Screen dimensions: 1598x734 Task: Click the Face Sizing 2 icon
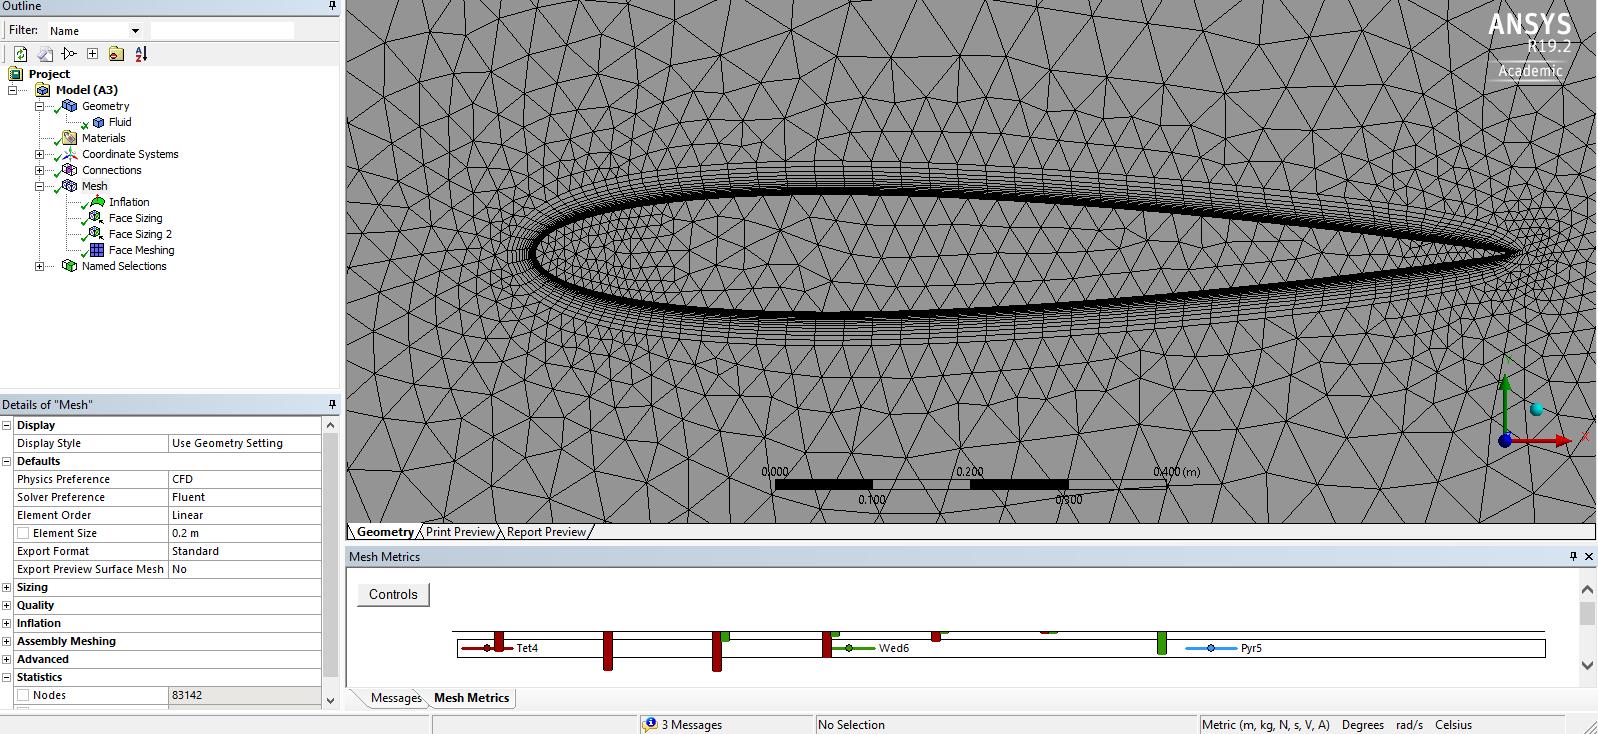96,234
